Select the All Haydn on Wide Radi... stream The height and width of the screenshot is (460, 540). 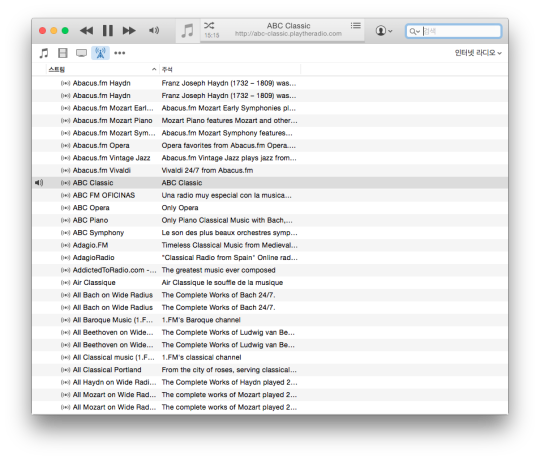click(x=270, y=382)
